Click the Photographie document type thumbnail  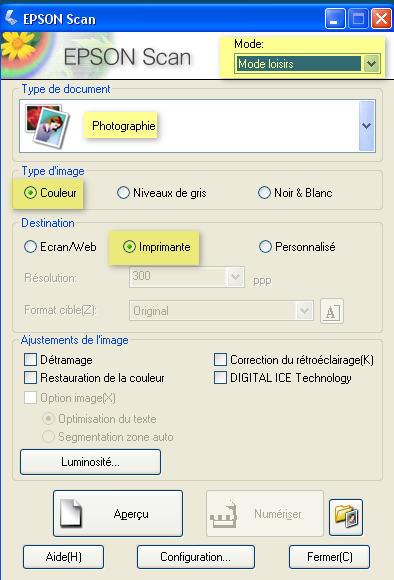click(x=47, y=126)
